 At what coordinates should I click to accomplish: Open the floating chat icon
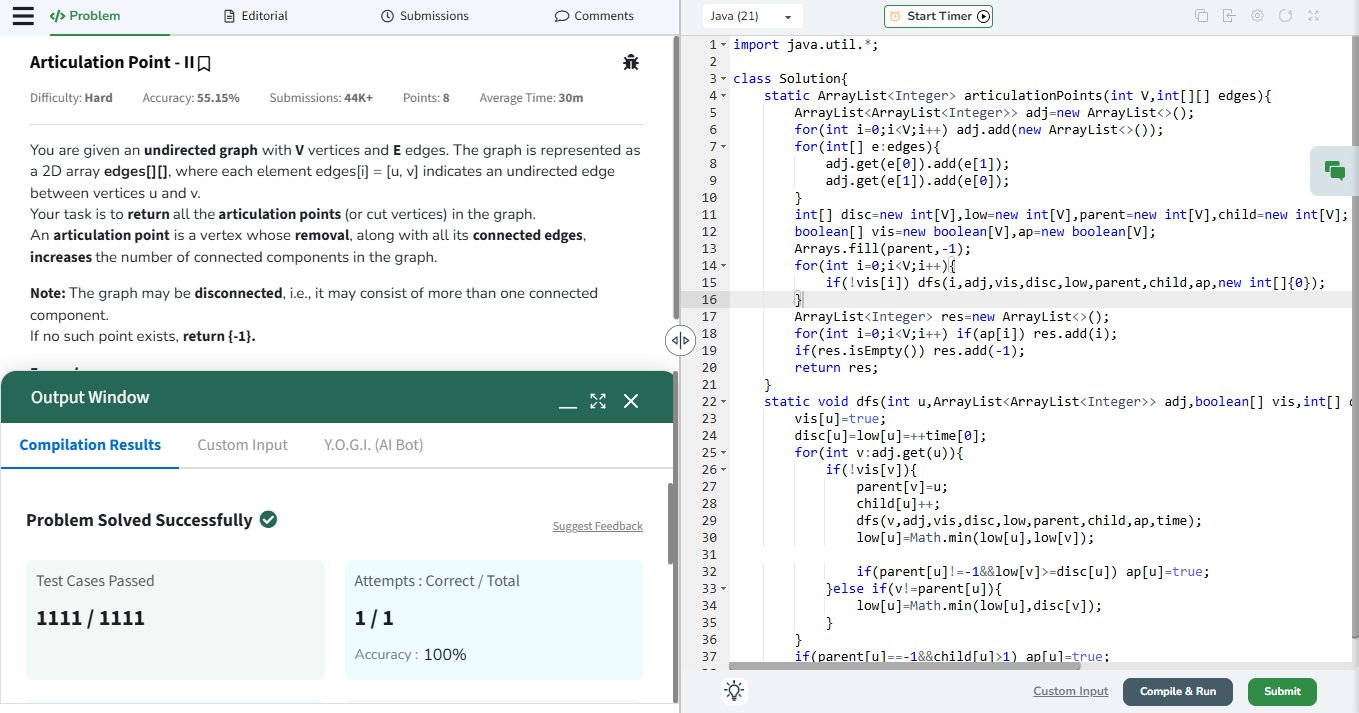pyautogui.click(x=1333, y=170)
